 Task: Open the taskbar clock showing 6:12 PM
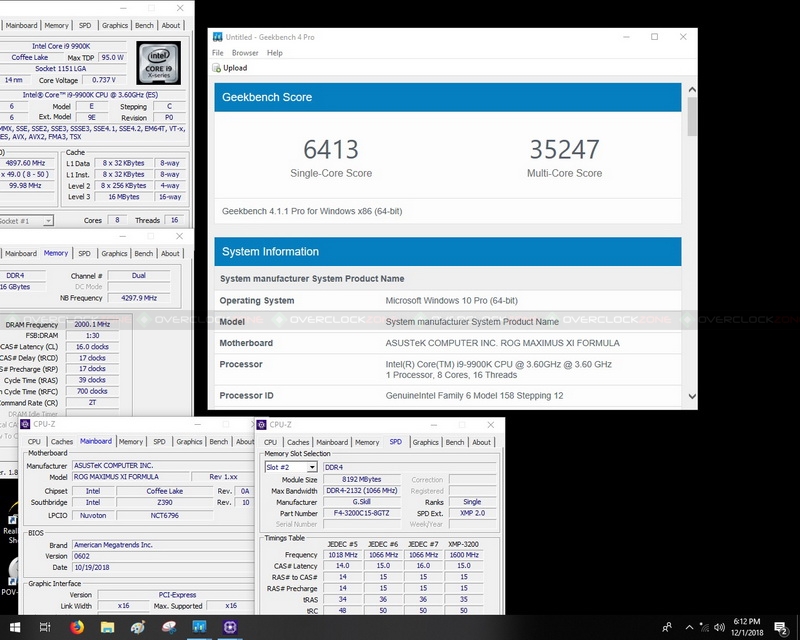(x=746, y=627)
